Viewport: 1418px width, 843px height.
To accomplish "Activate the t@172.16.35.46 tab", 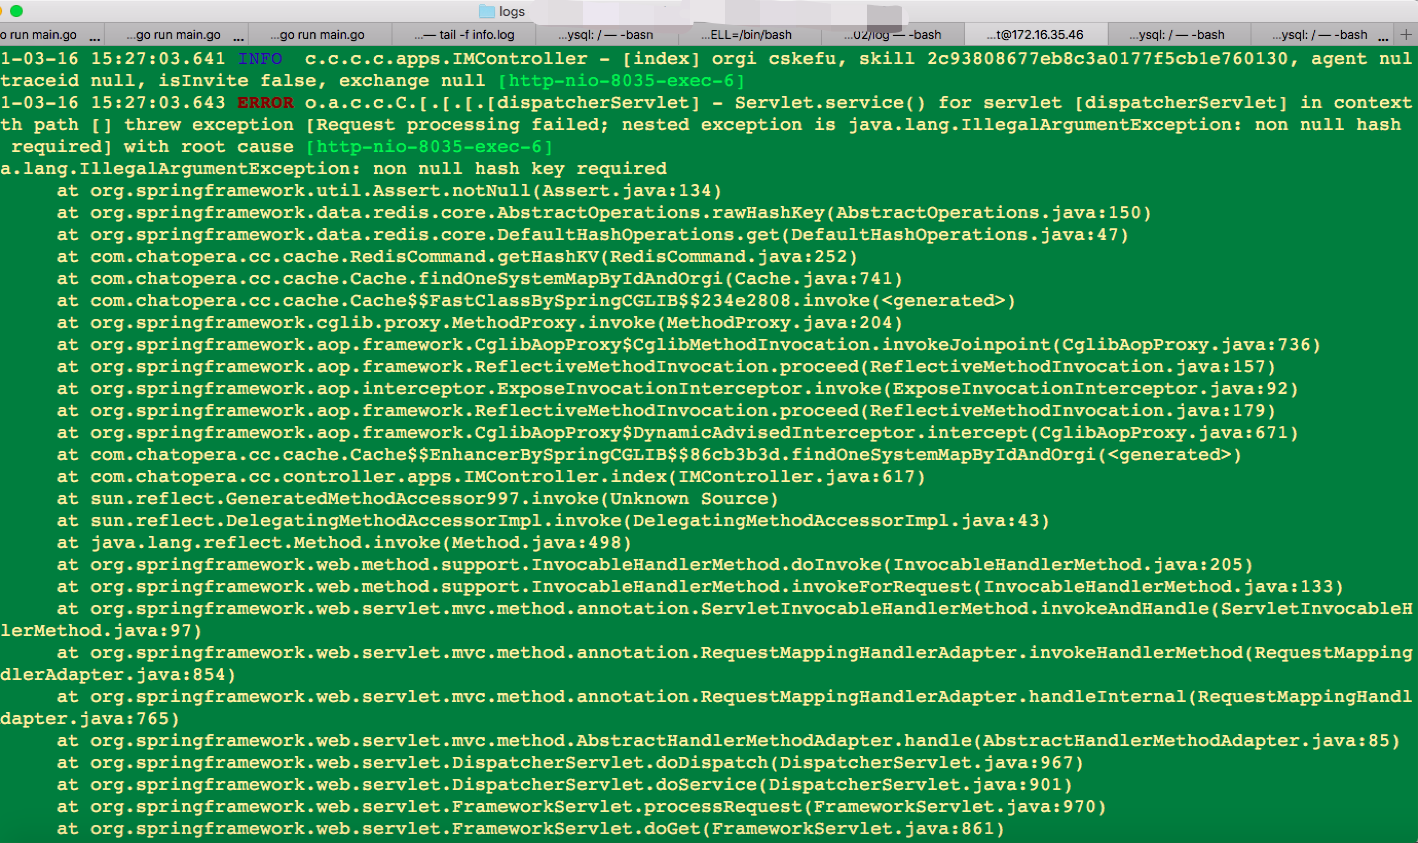I will [x=1035, y=34].
